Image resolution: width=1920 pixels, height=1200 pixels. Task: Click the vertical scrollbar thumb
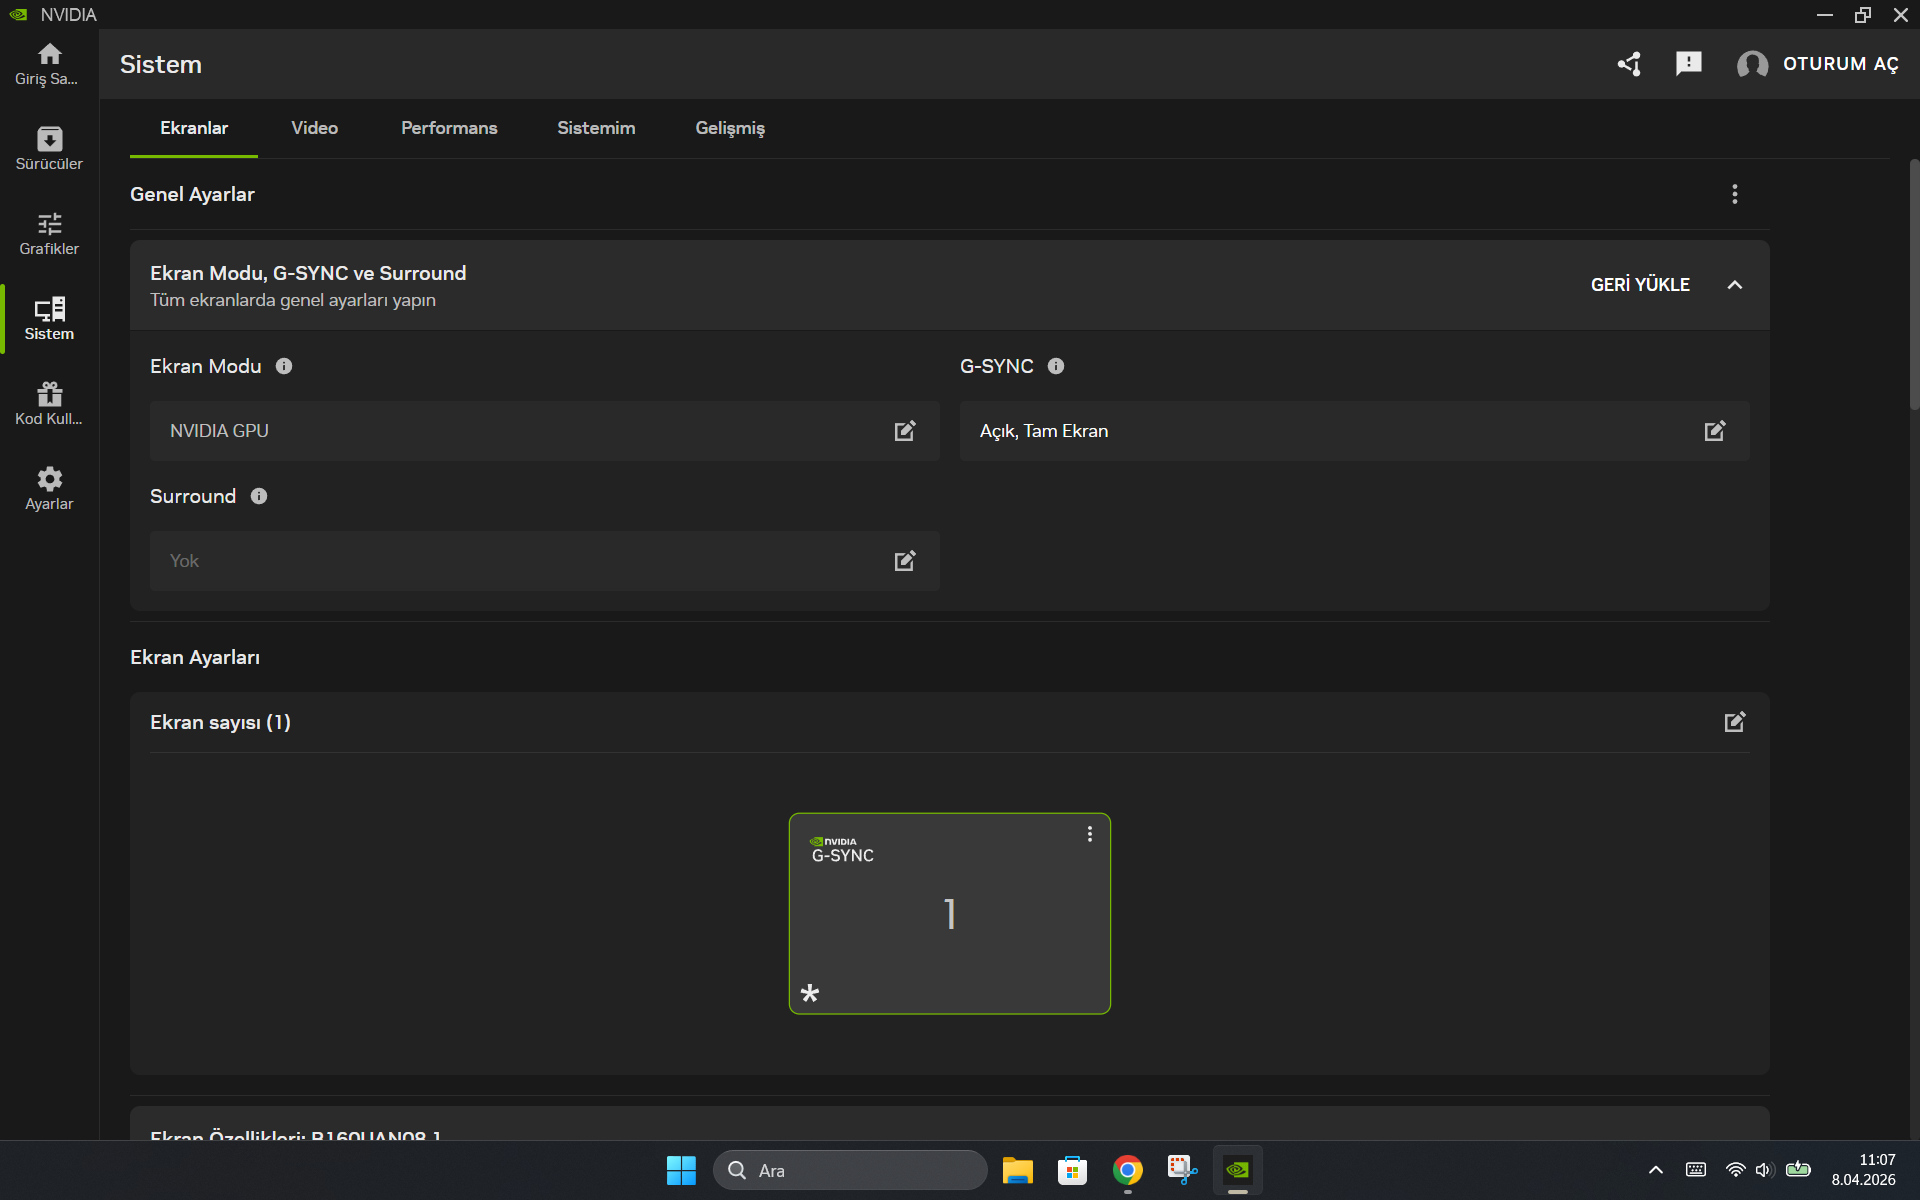point(1914,285)
